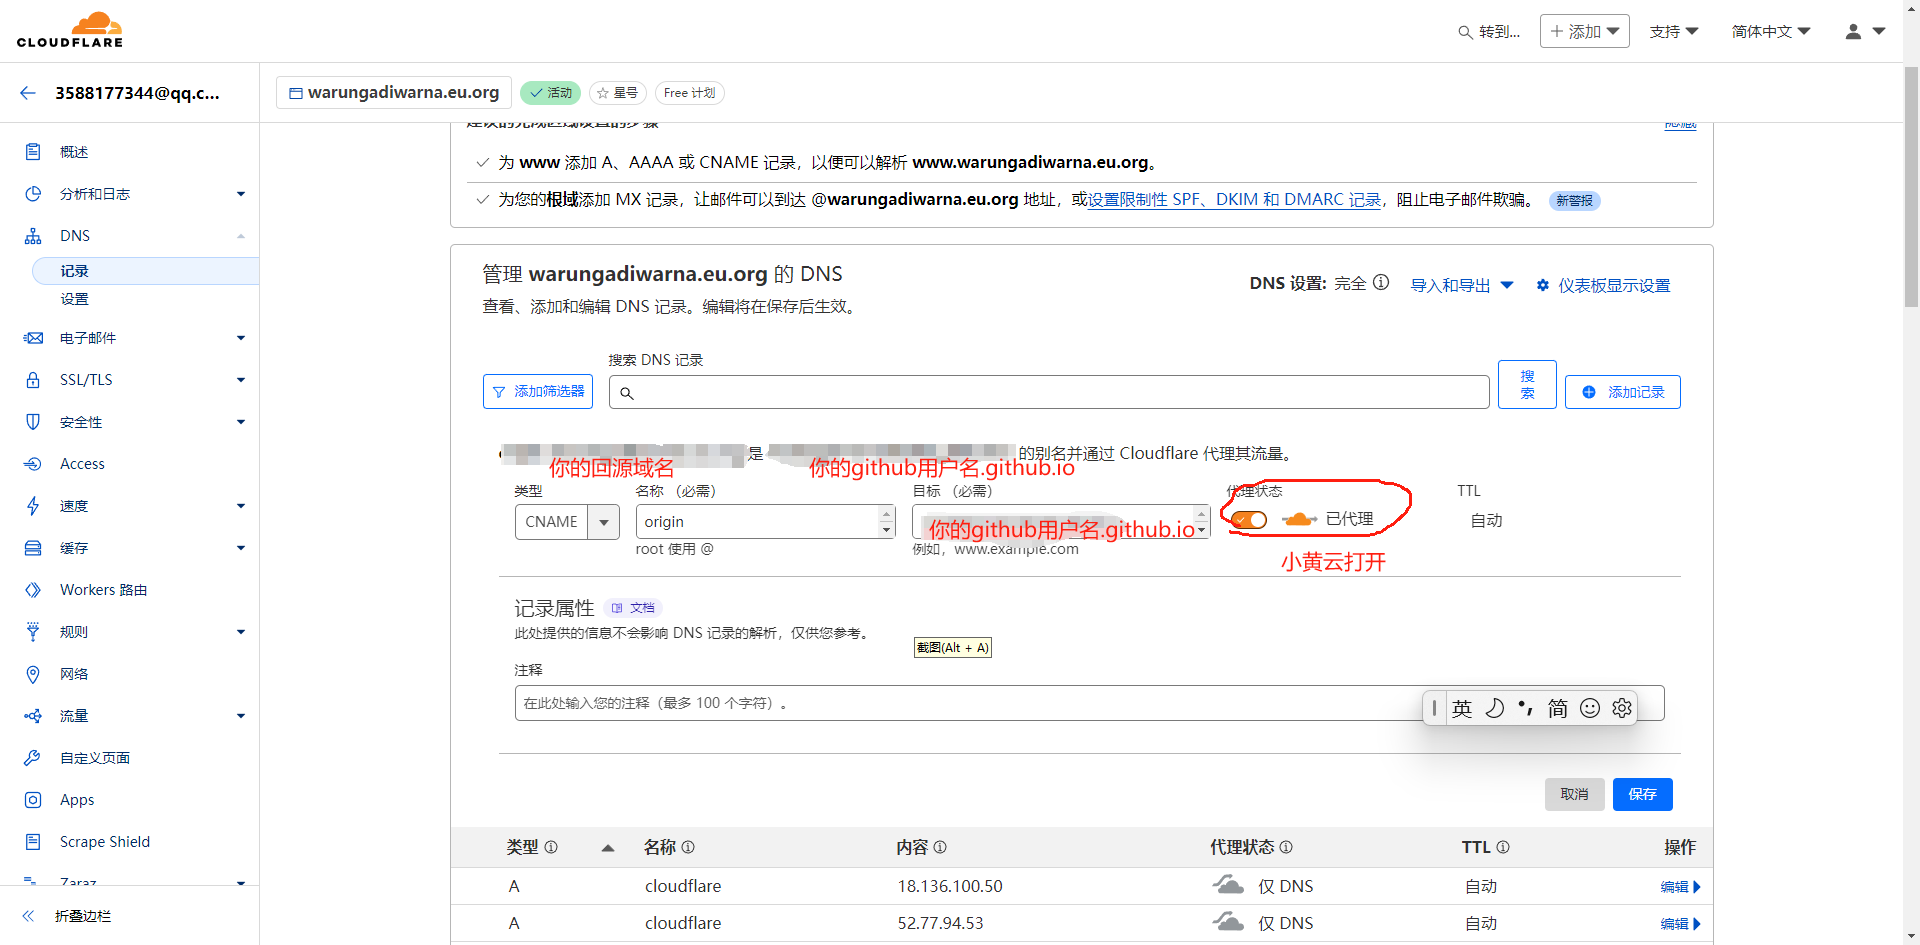Click the 保存 save button

(x=1642, y=794)
